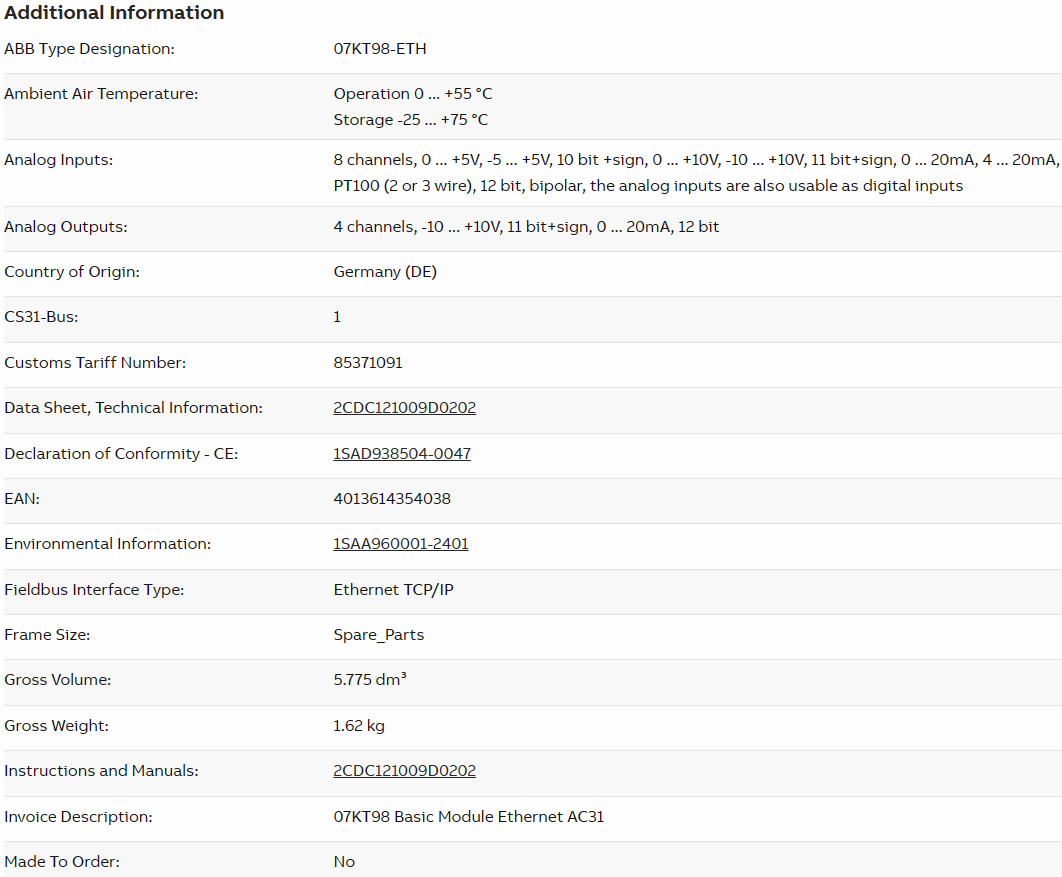This screenshot has height=877, width=1062.
Task: Click the Ethernet TCP/IP fieldbus value
Action: (393, 590)
